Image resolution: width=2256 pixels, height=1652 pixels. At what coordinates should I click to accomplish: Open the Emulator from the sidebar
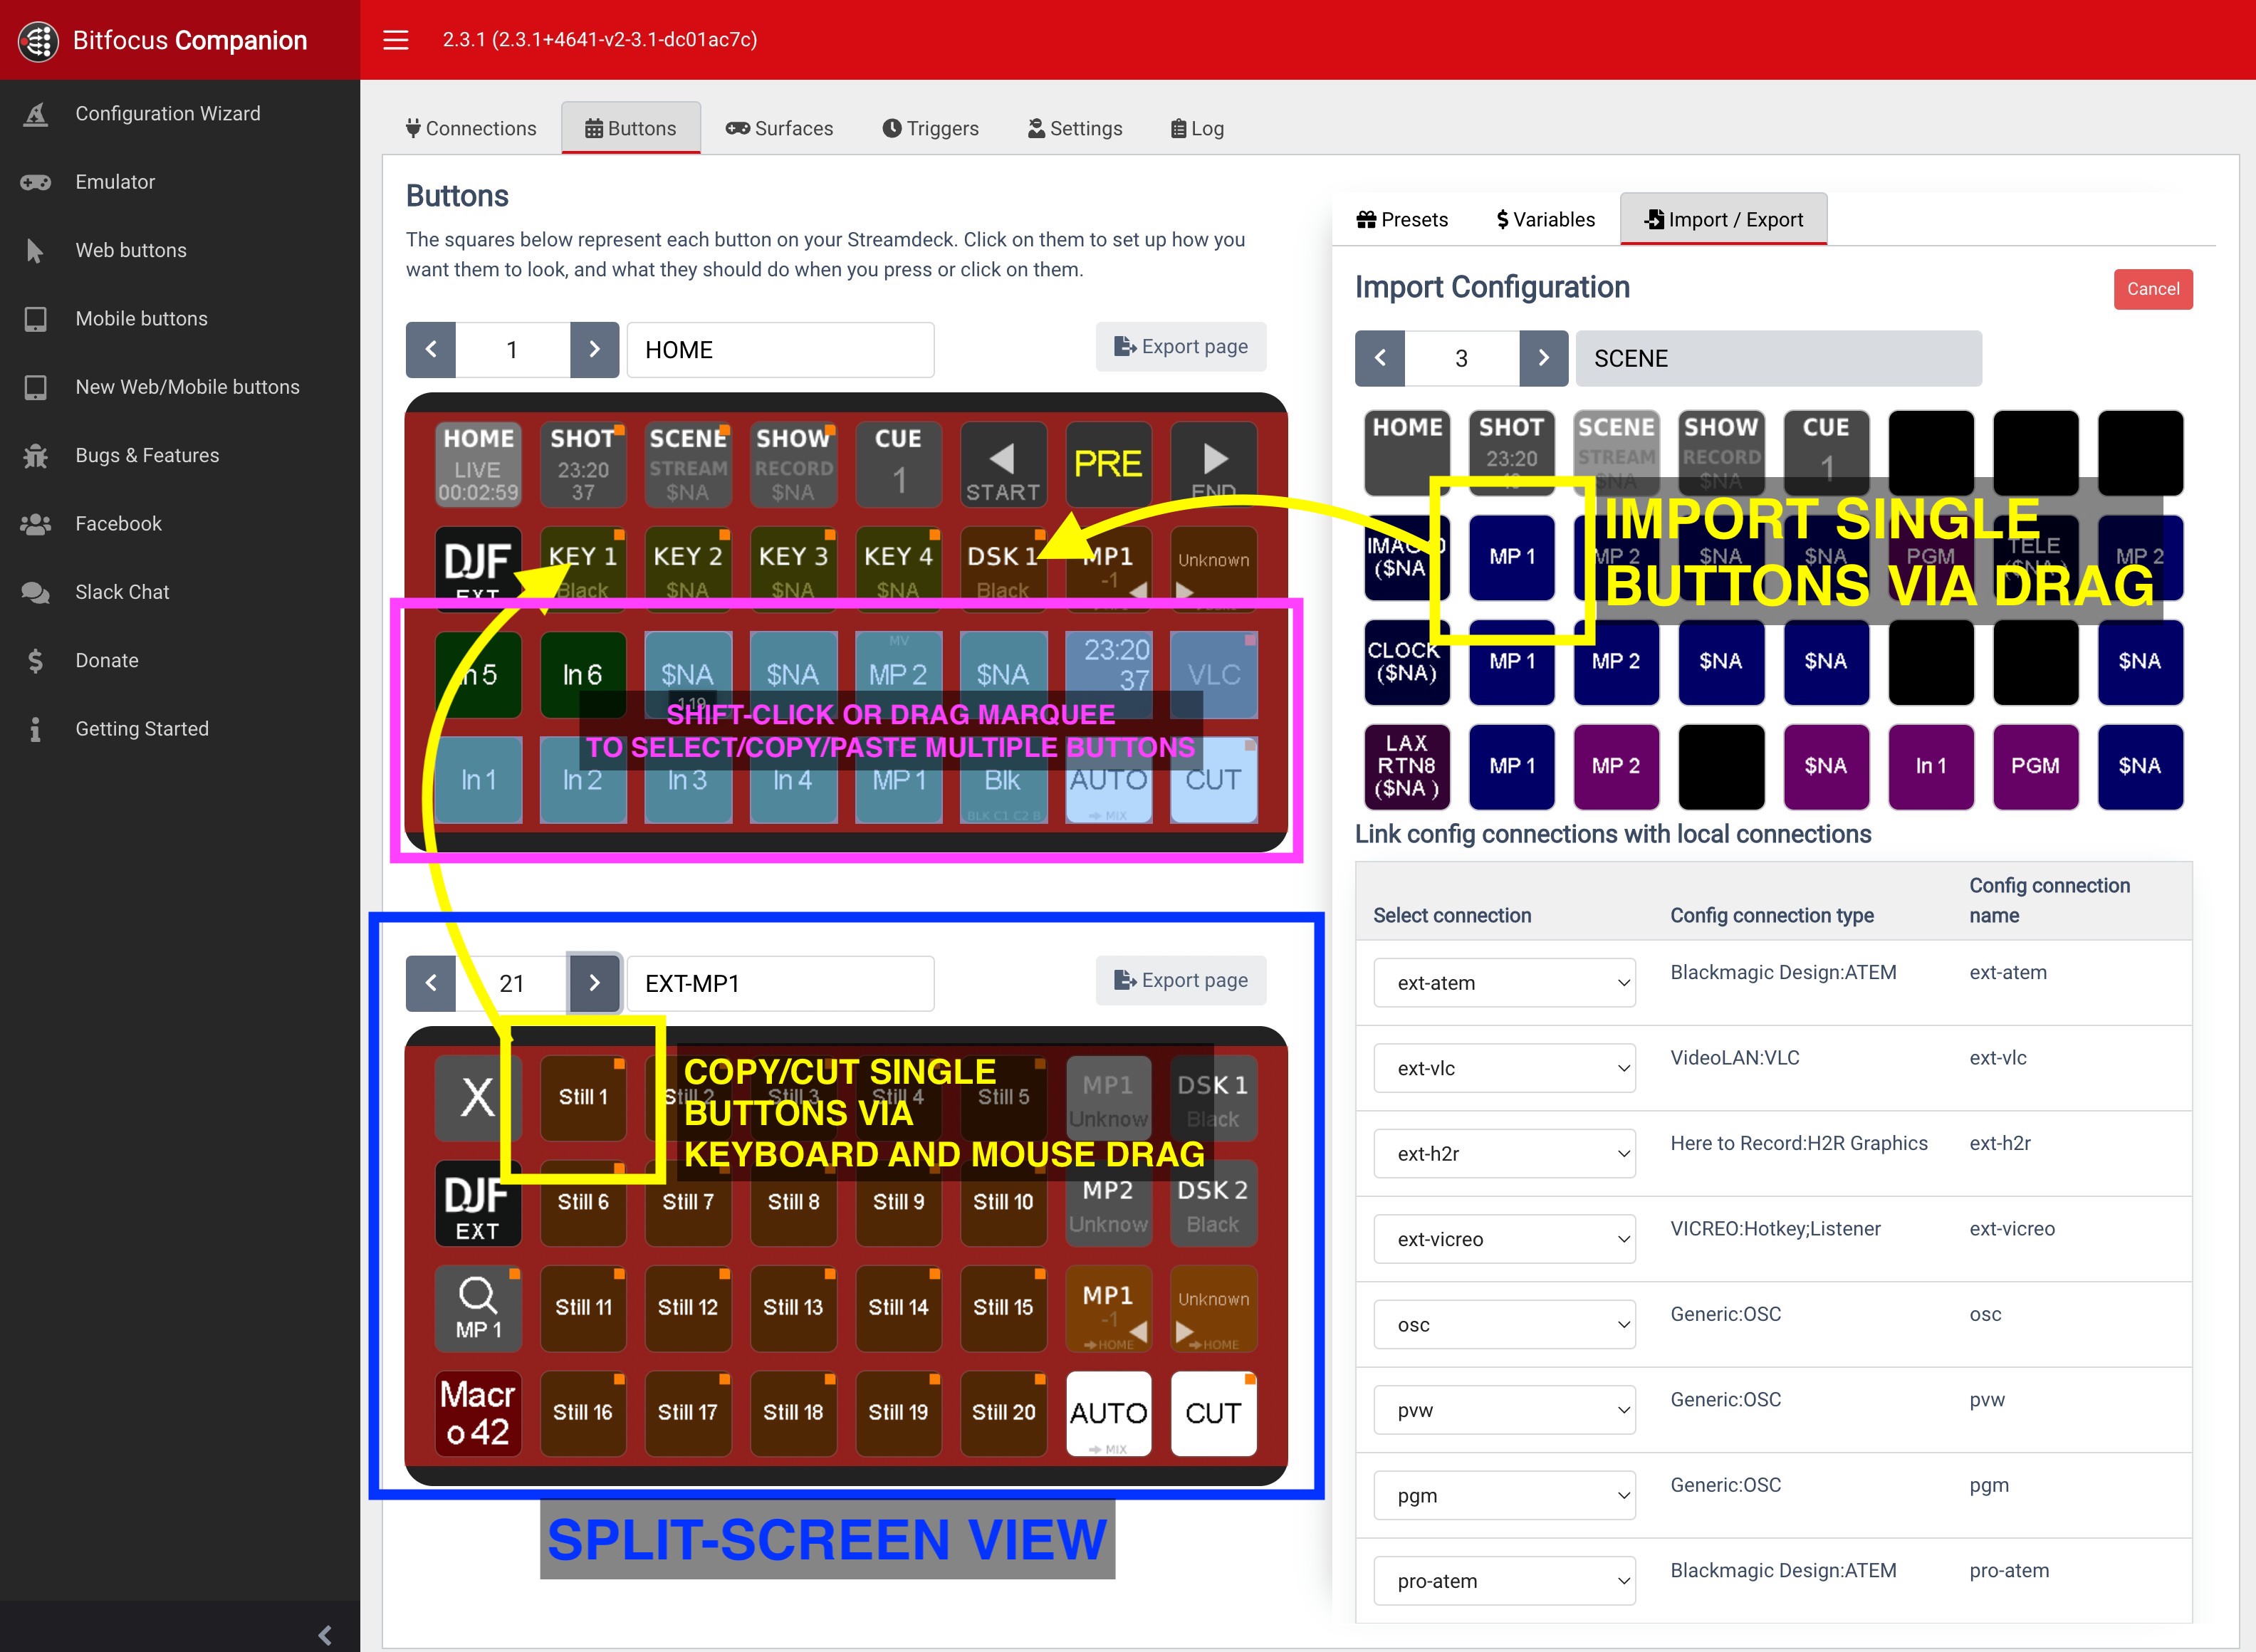[x=115, y=181]
